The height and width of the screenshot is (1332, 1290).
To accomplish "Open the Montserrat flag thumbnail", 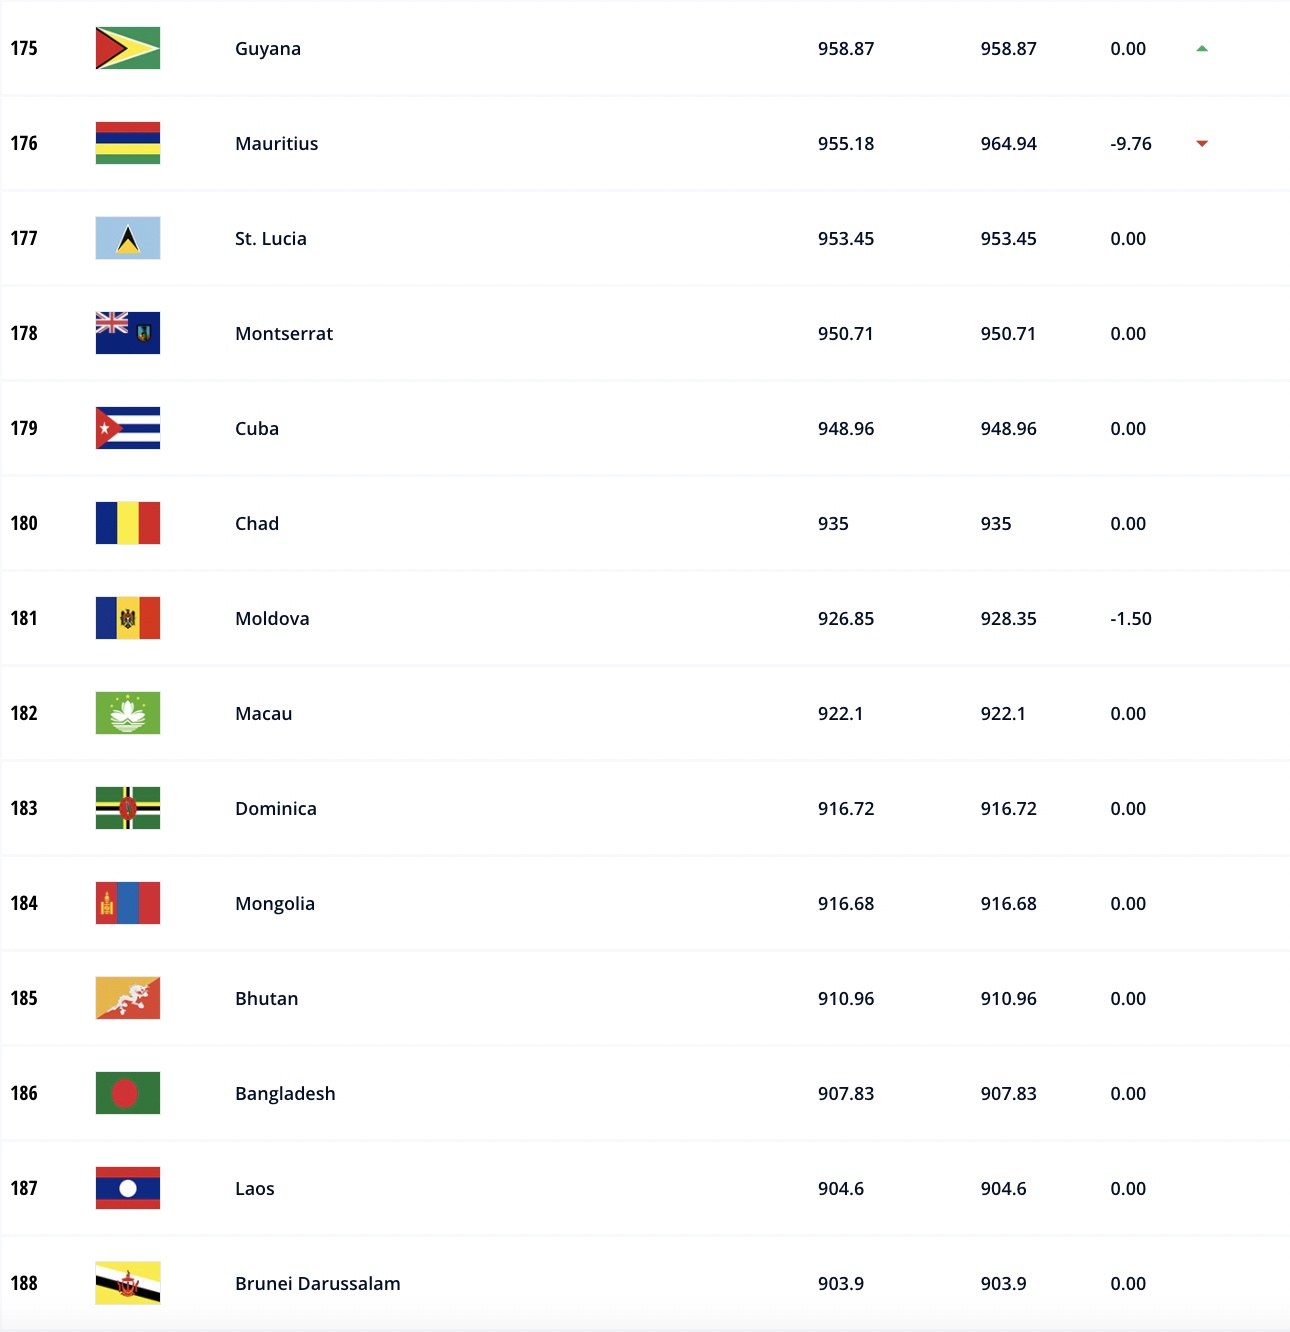I will (128, 333).
